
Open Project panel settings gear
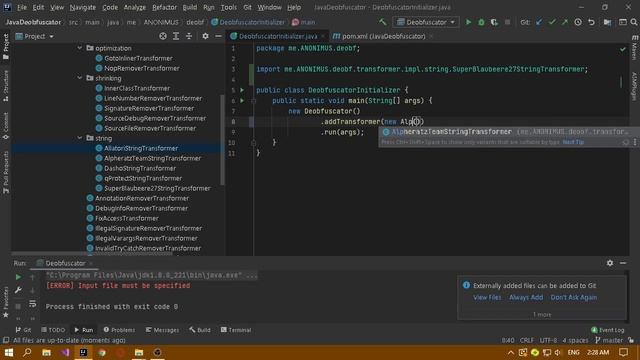point(205,36)
